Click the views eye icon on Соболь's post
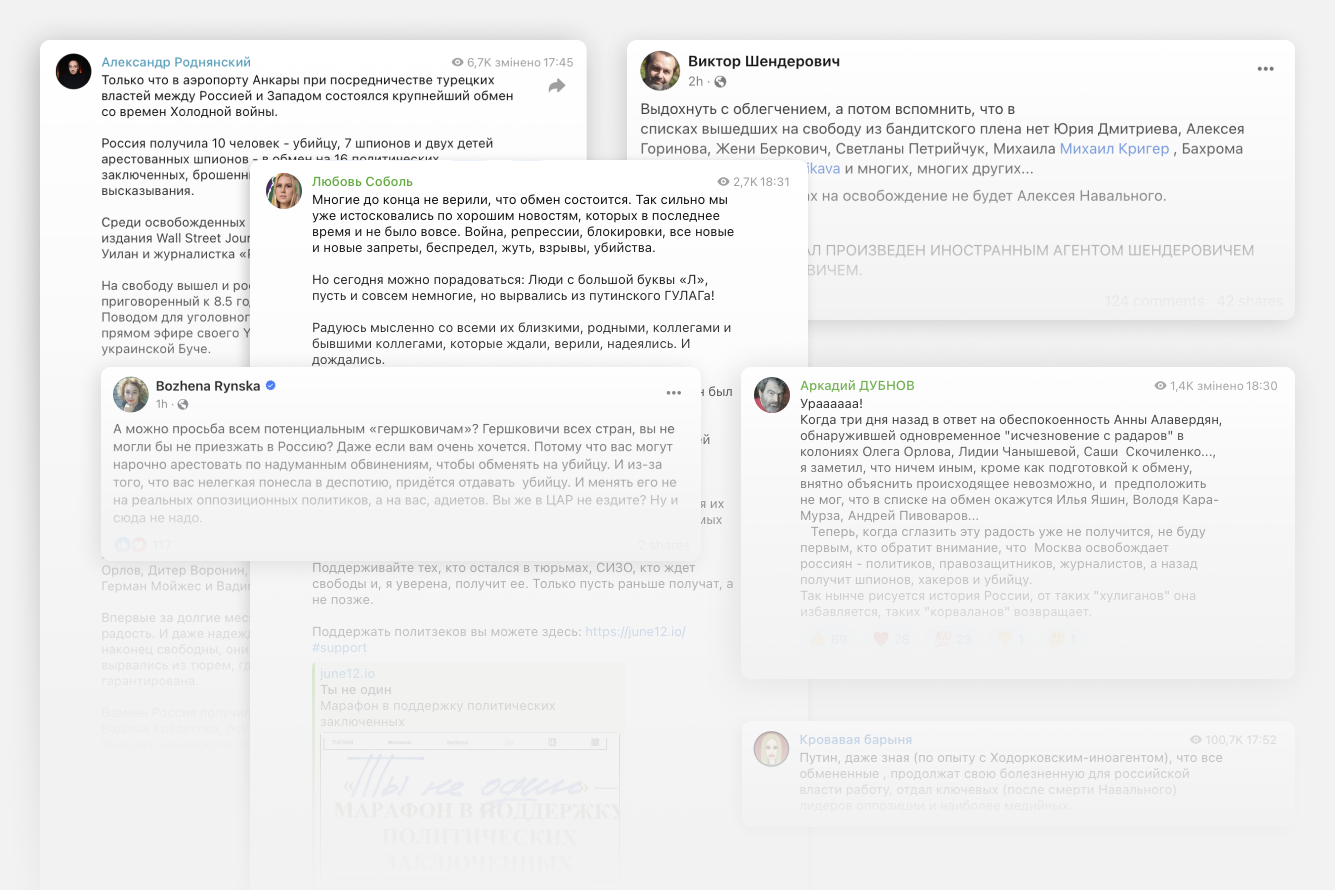This screenshot has width=1335, height=890. pos(724,182)
